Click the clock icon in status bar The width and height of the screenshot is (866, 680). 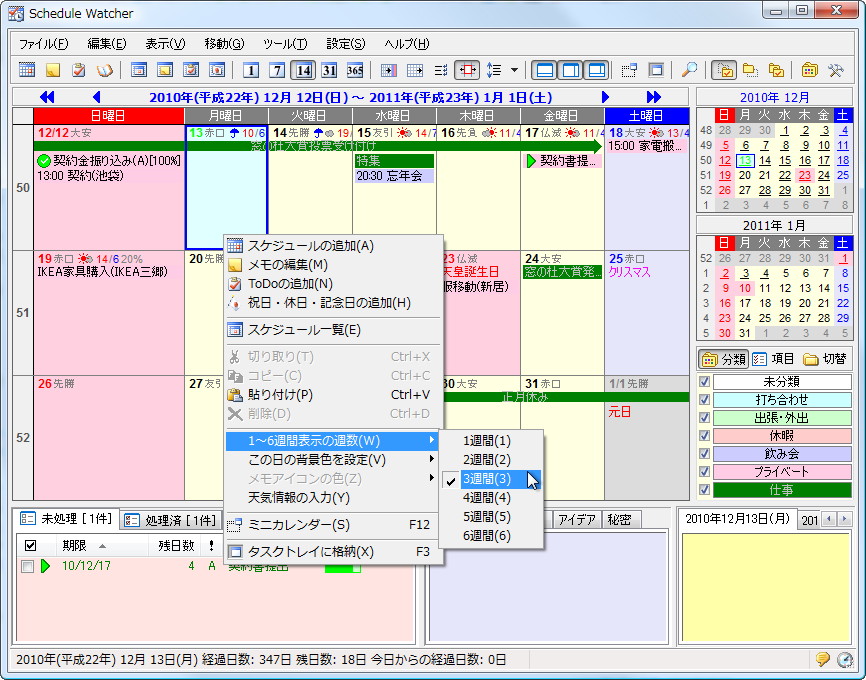pyautogui.click(x=845, y=659)
